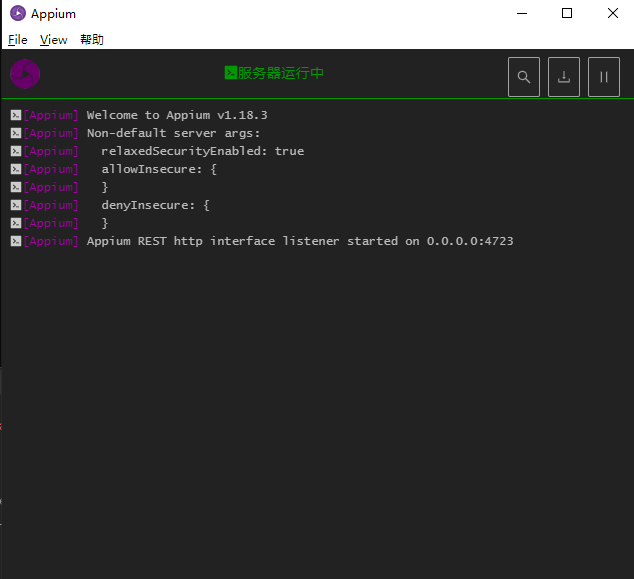Click log line 'allowInsecure: {'

(x=159, y=169)
